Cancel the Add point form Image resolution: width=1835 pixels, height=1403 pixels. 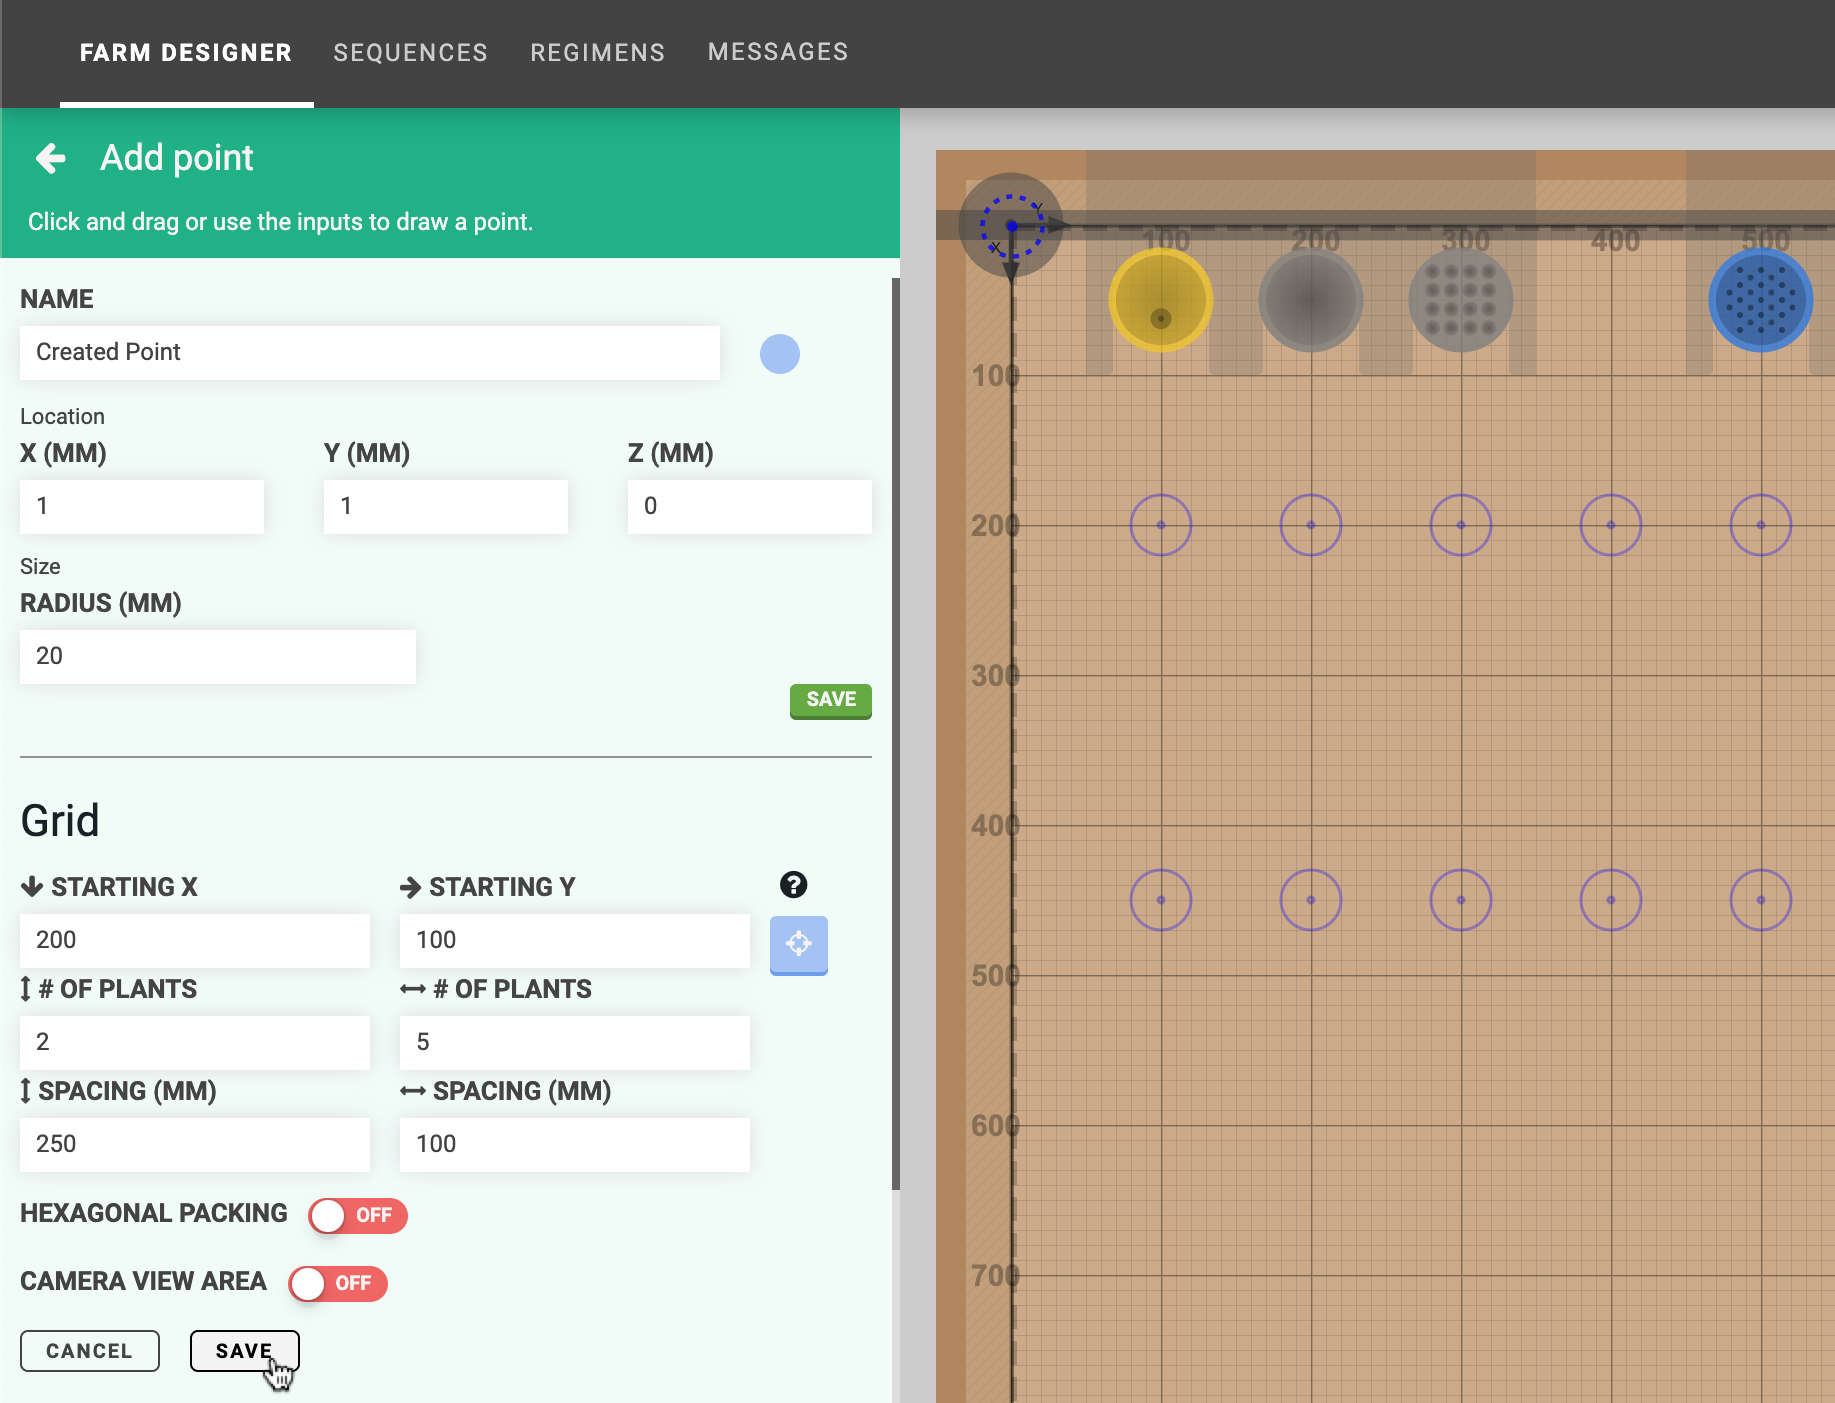[x=89, y=1350]
